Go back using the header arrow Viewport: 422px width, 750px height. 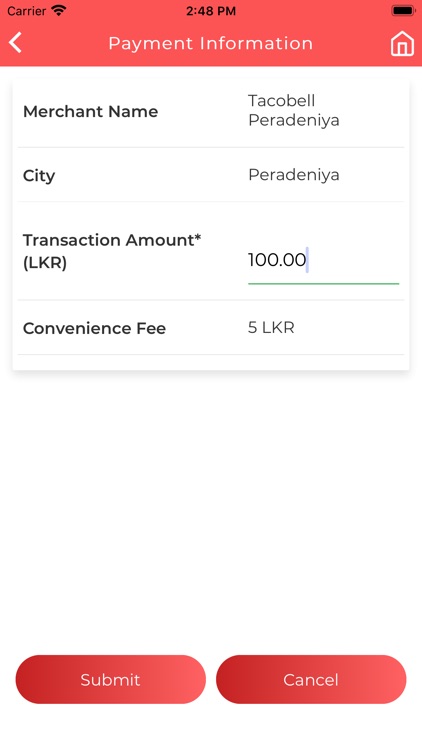pyautogui.click(x=15, y=43)
